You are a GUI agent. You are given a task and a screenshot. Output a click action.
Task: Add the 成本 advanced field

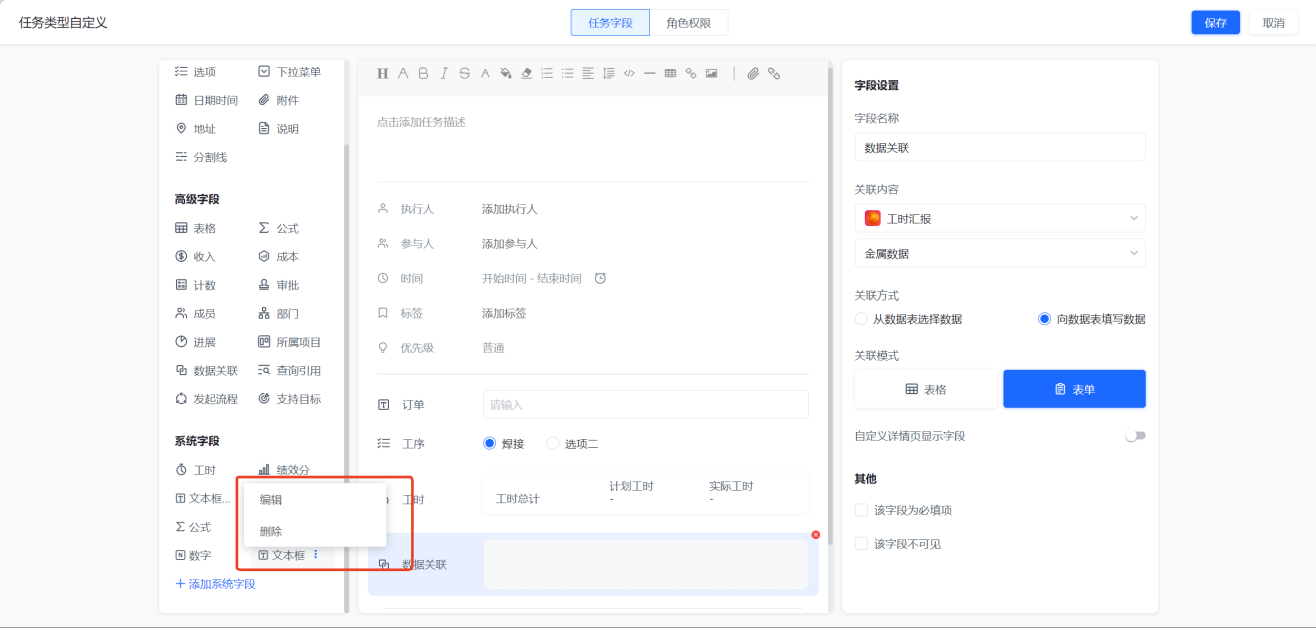(279, 257)
